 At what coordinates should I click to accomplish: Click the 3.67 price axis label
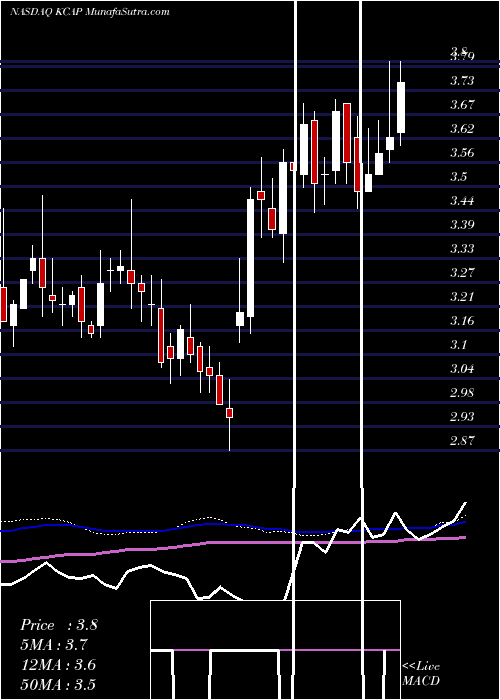click(462, 105)
